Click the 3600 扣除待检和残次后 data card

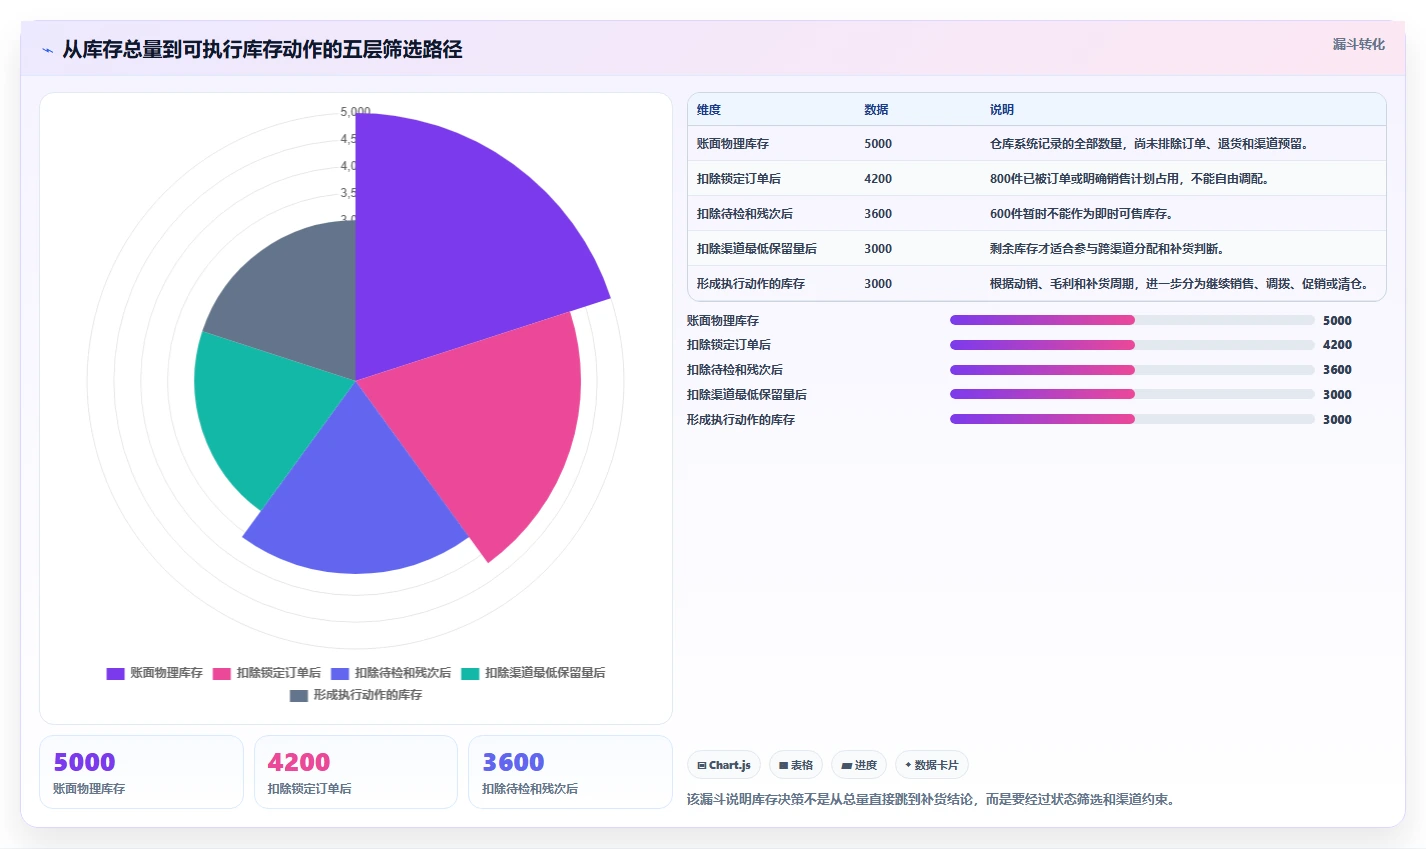tap(570, 772)
